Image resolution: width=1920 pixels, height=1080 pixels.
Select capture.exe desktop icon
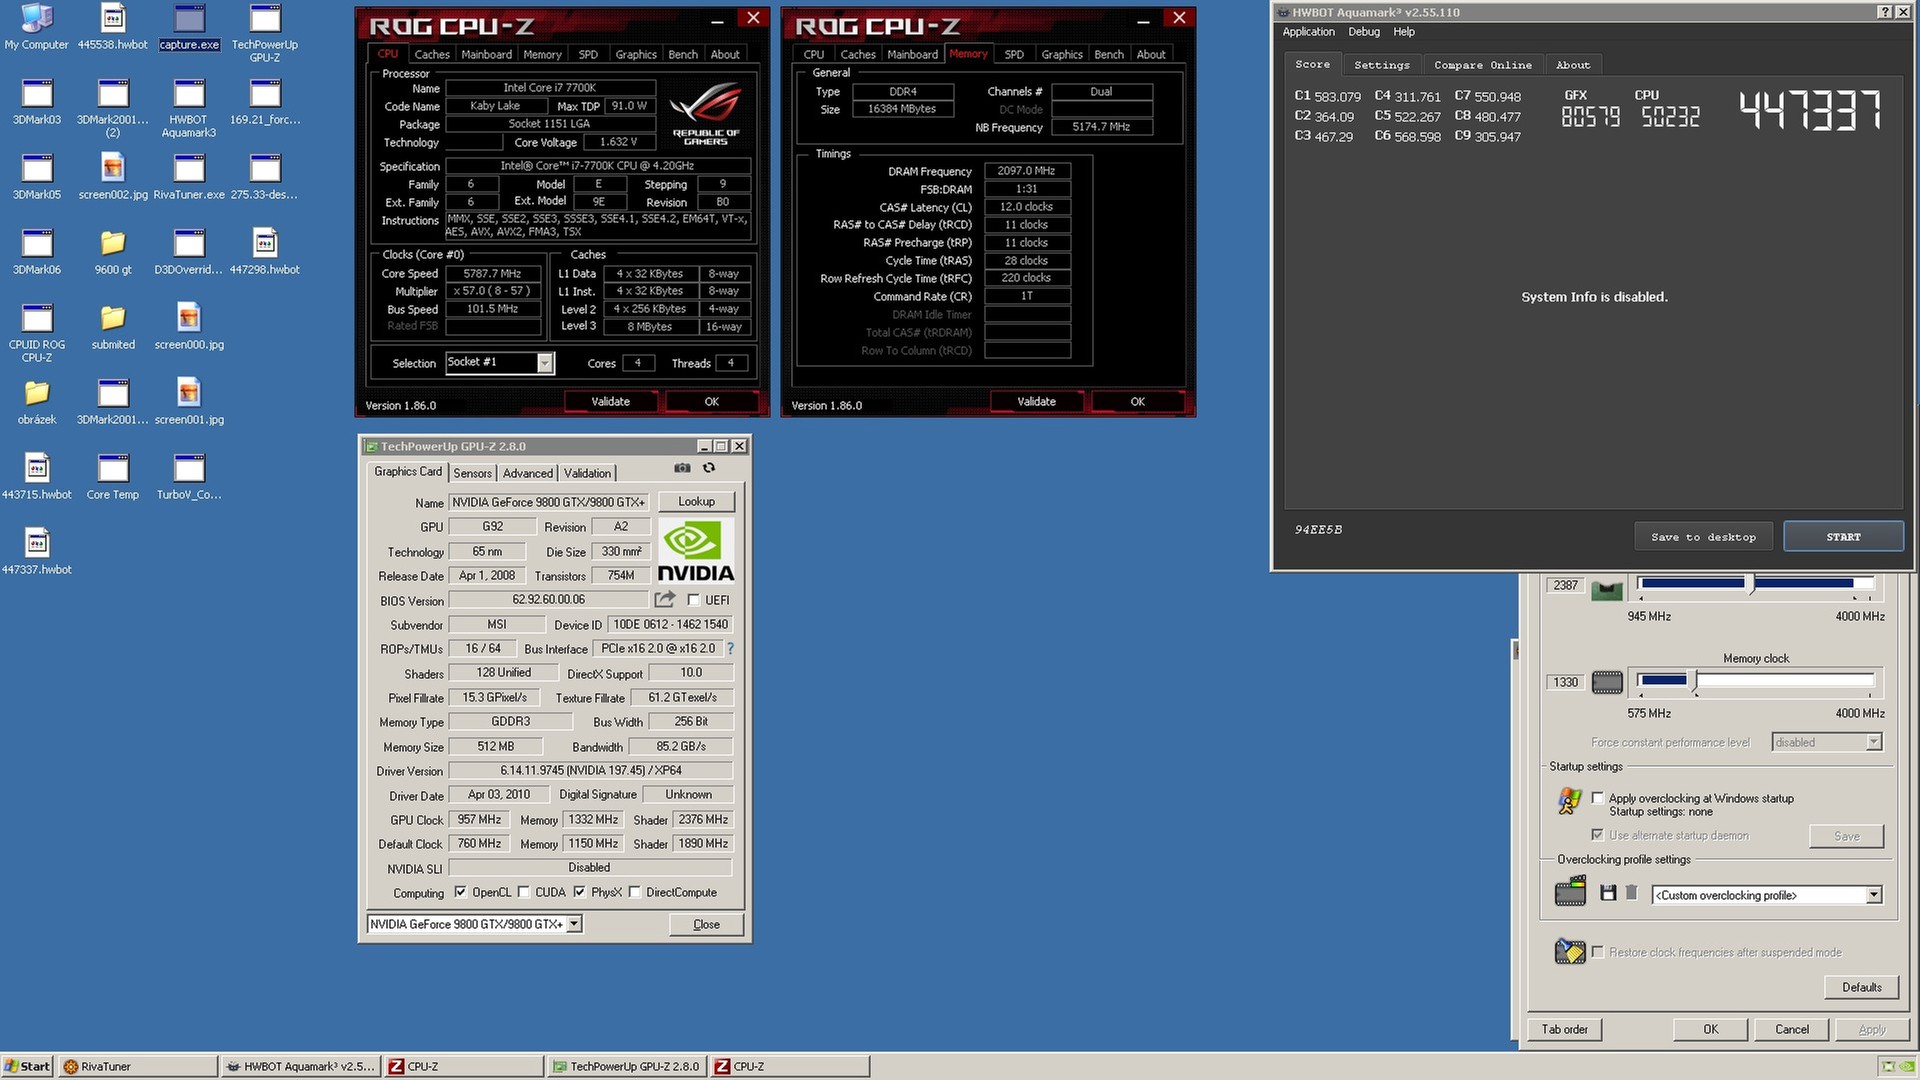point(189,27)
